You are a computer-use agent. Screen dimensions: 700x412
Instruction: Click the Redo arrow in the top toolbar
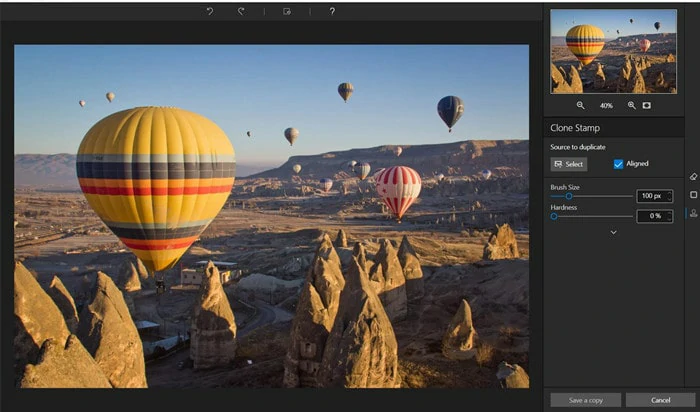click(241, 11)
